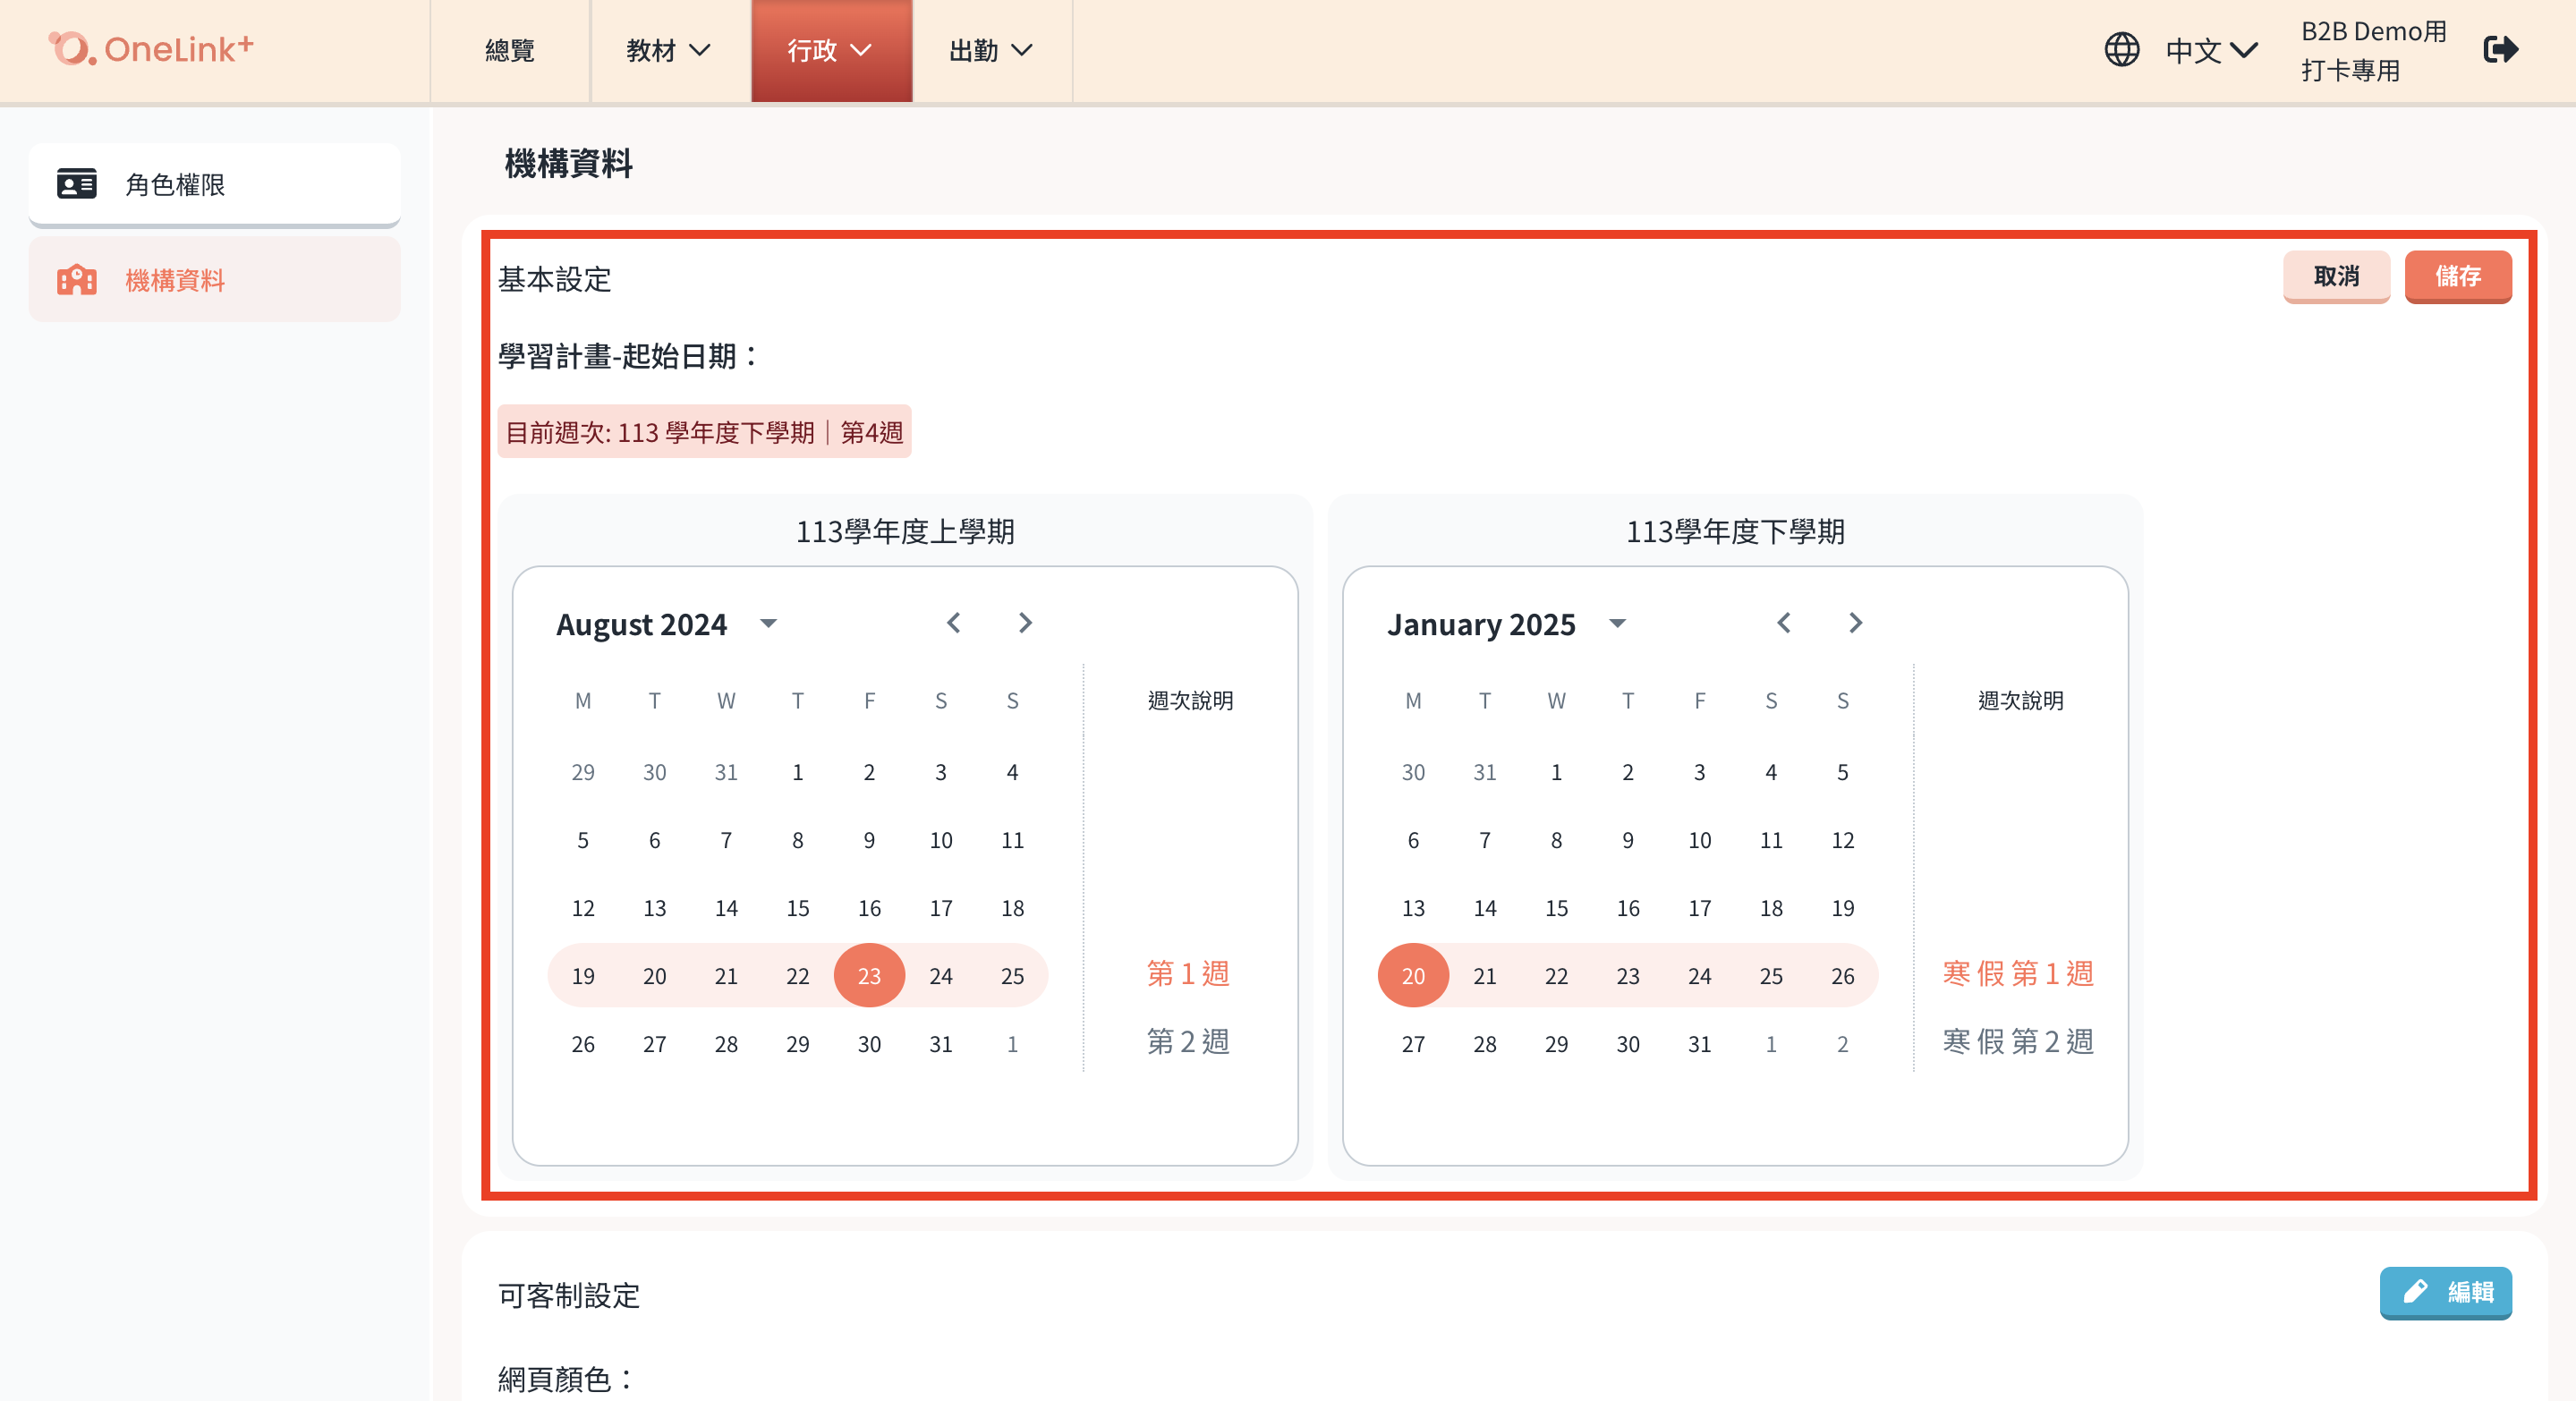
Task: Select August 19 in the 2024 calendar
Action: (583, 975)
